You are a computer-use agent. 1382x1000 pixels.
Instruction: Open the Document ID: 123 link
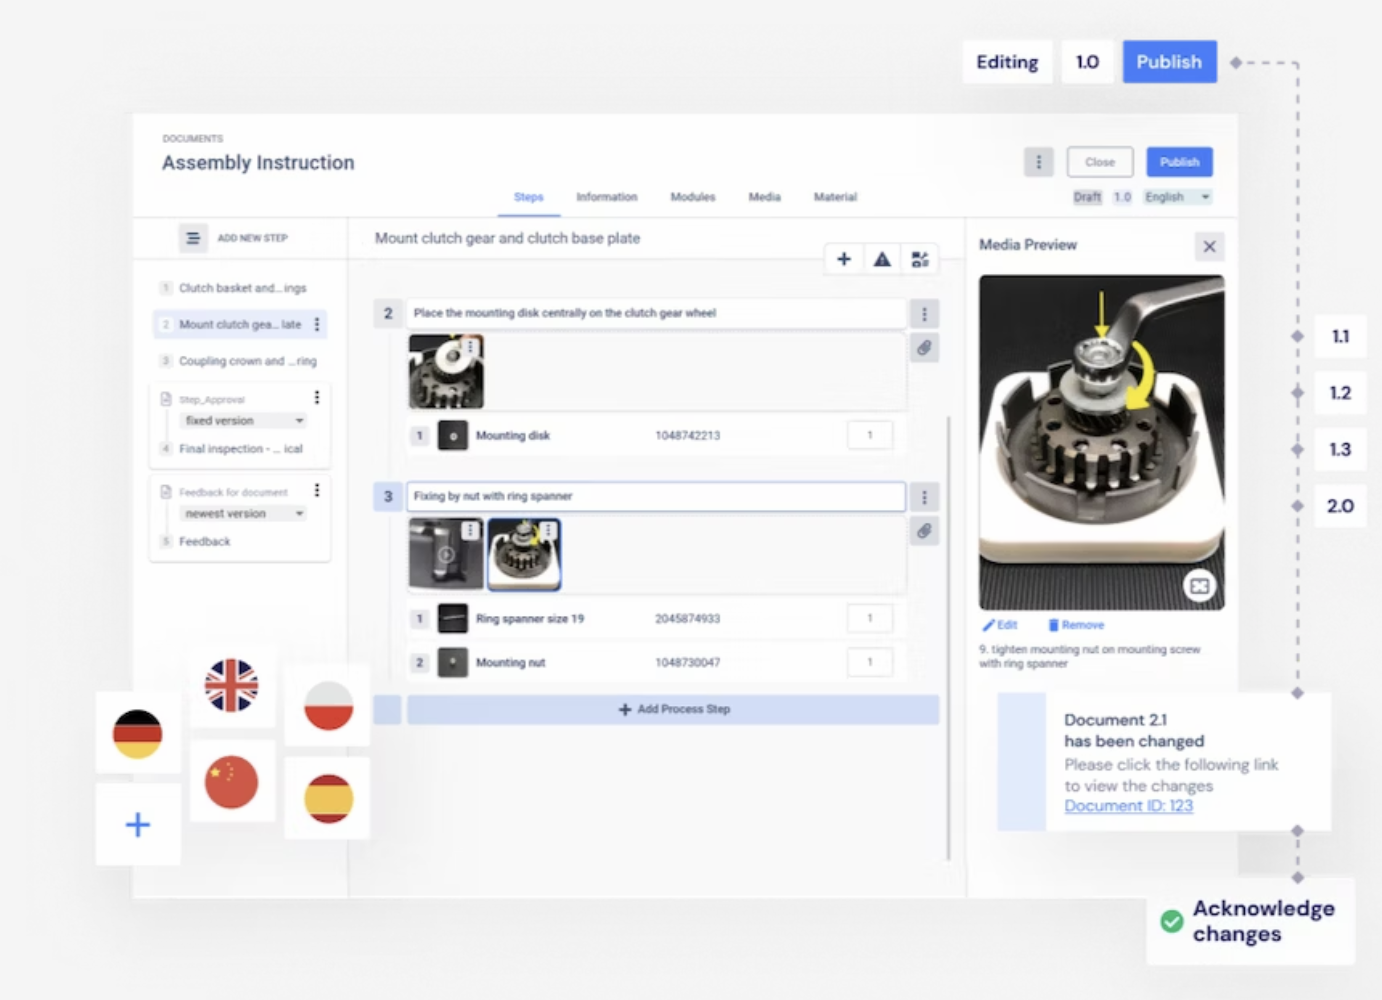(1128, 806)
